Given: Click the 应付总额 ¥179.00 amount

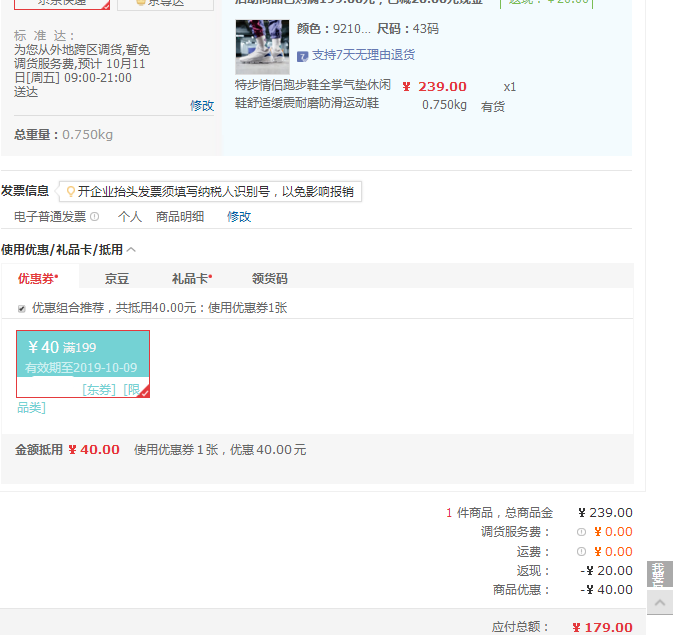Looking at the screenshot, I should coord(602,627).
